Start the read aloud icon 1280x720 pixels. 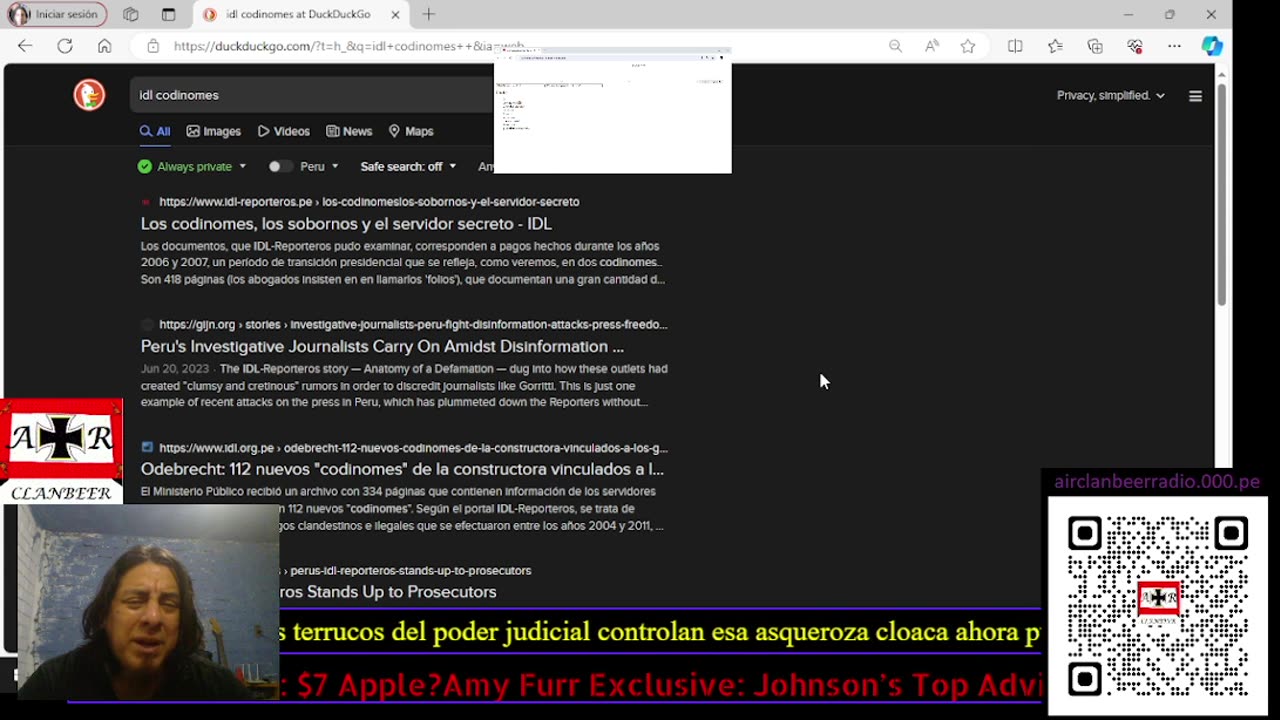click(x=932, y=46)
